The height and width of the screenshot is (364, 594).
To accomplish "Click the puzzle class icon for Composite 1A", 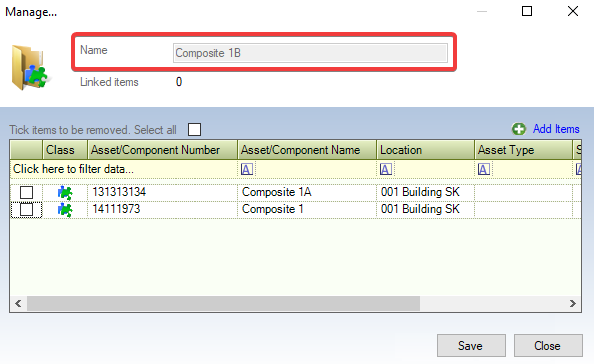I will (65, 192).
